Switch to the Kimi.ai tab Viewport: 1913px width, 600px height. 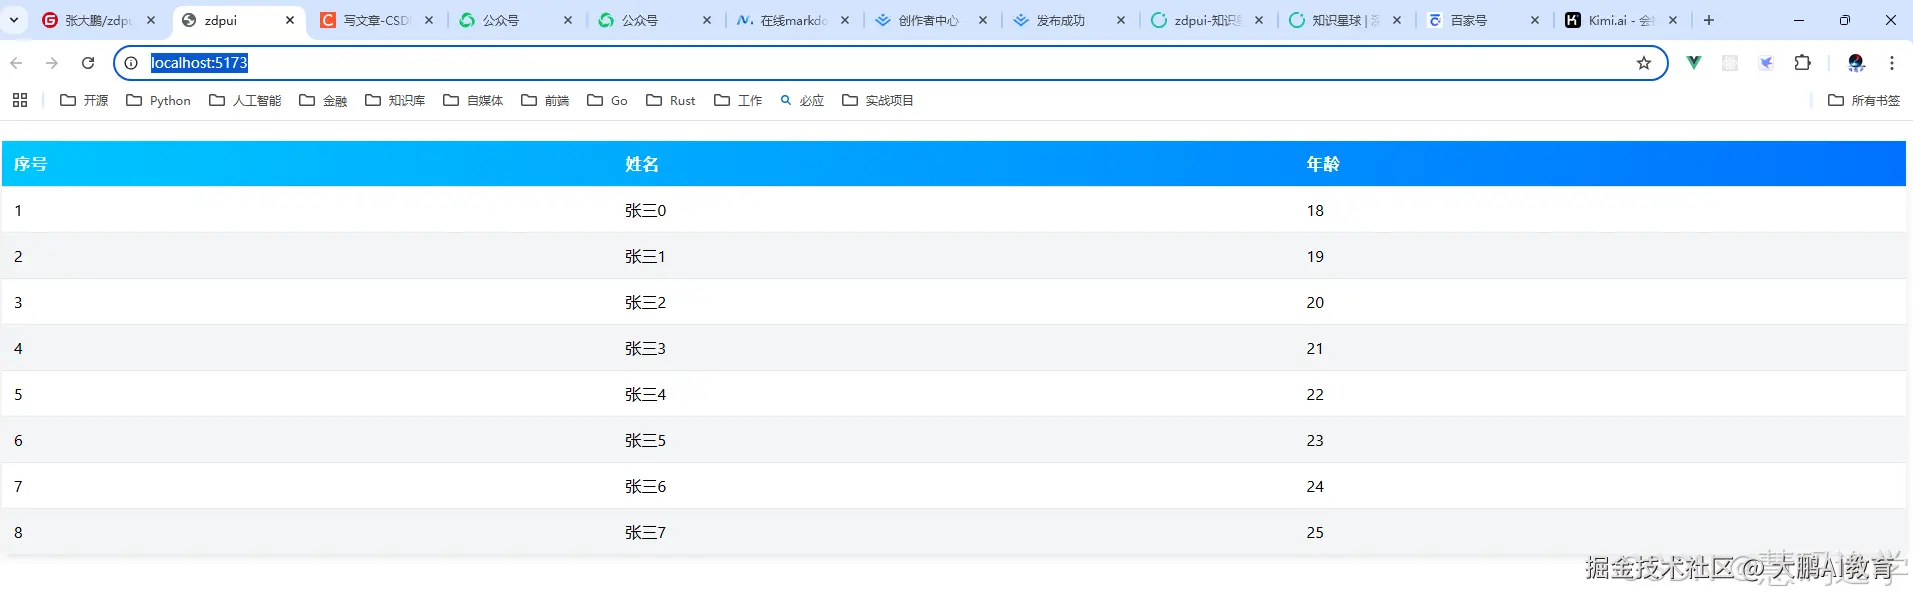click(x=1620, y=20)
